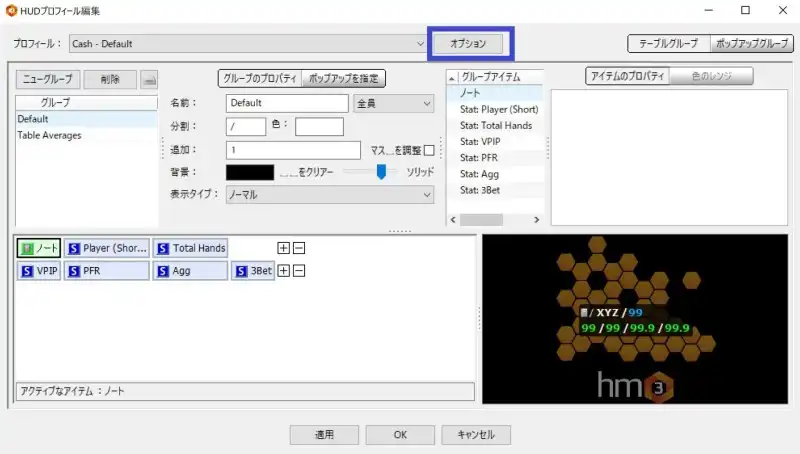Select the Total Hands stat block
The image size is (800, 454).
pos(190,248)
